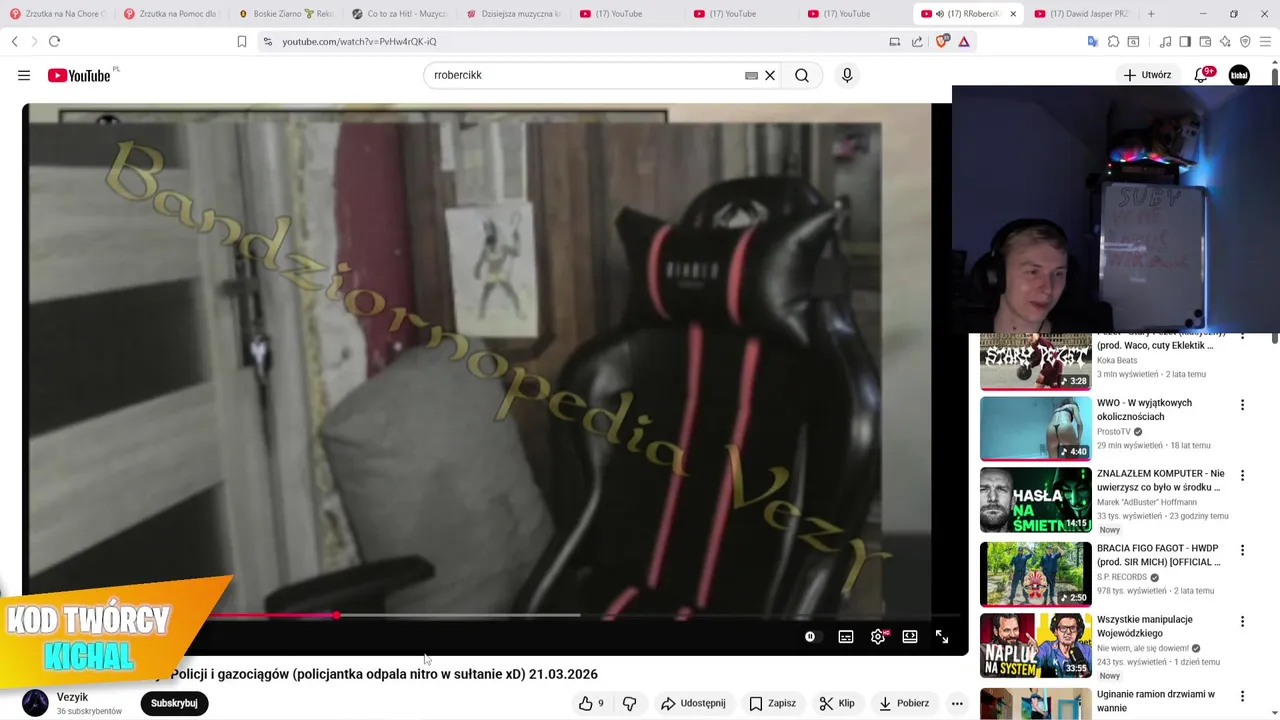Switch to theater mode in player
The image size is (1280, 720).
[910, 637]
